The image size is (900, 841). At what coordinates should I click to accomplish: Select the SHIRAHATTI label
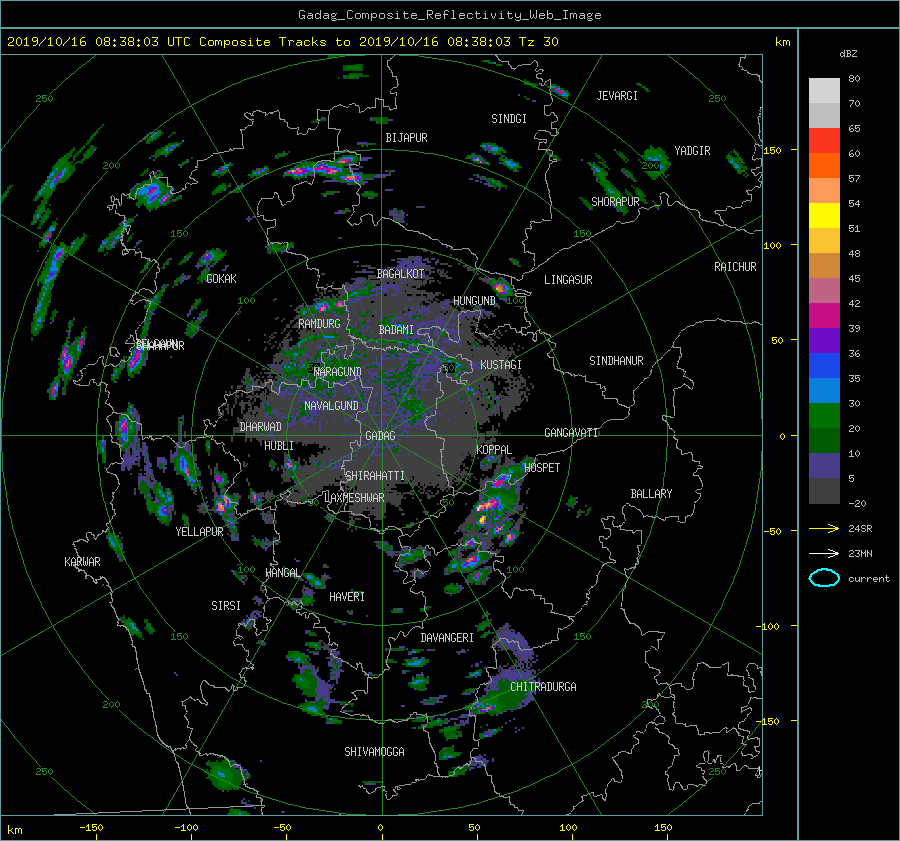click(x=375, y=476)
